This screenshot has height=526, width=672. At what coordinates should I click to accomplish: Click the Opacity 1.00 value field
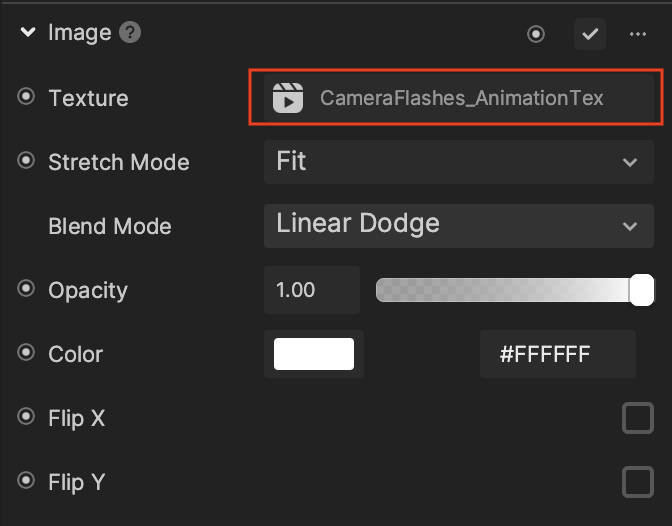point(312,290)
